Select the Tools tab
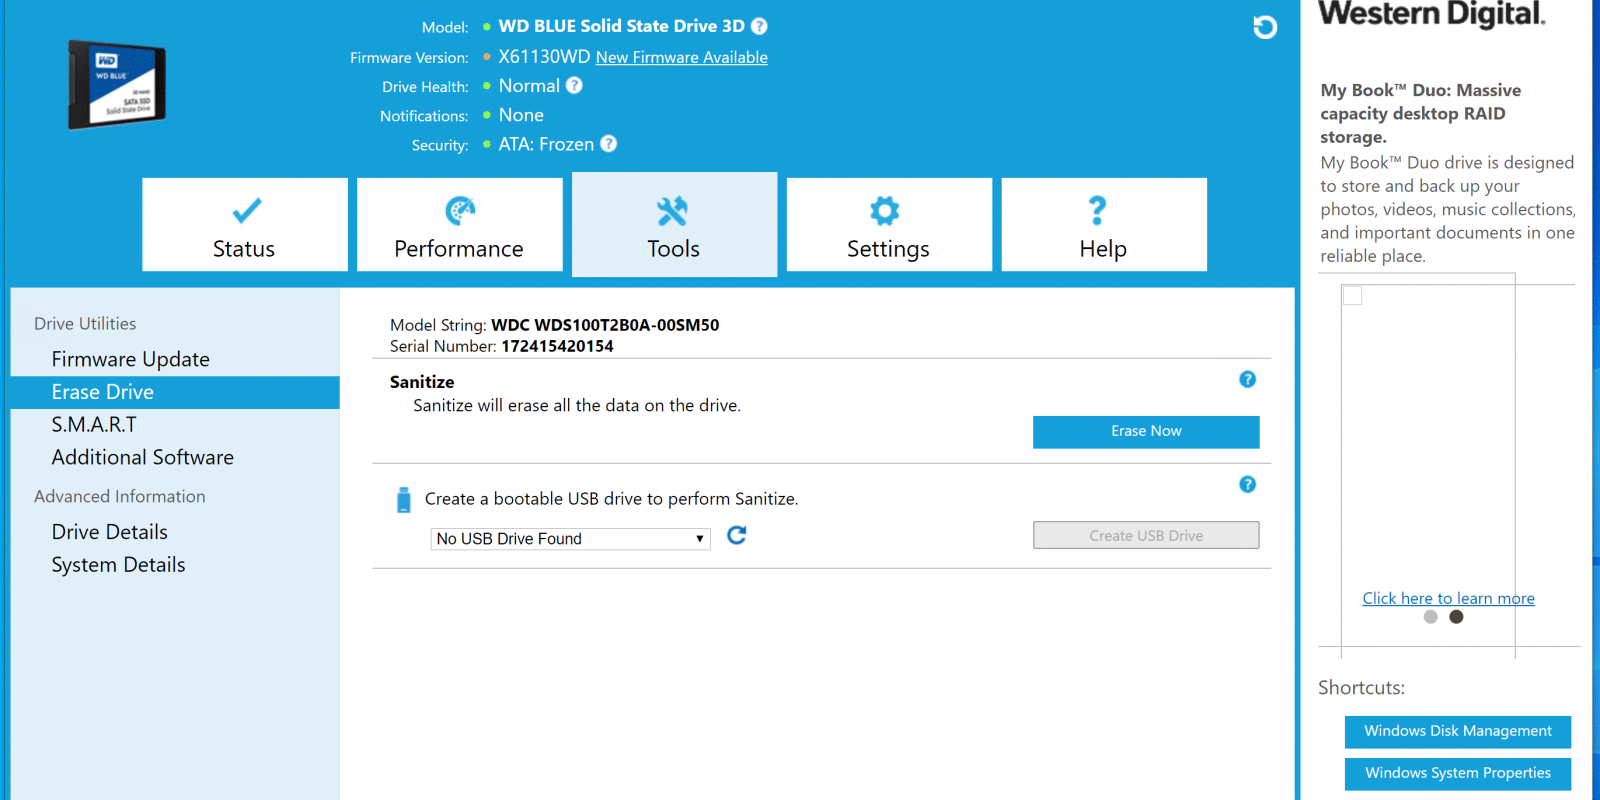 coord(675,225)
